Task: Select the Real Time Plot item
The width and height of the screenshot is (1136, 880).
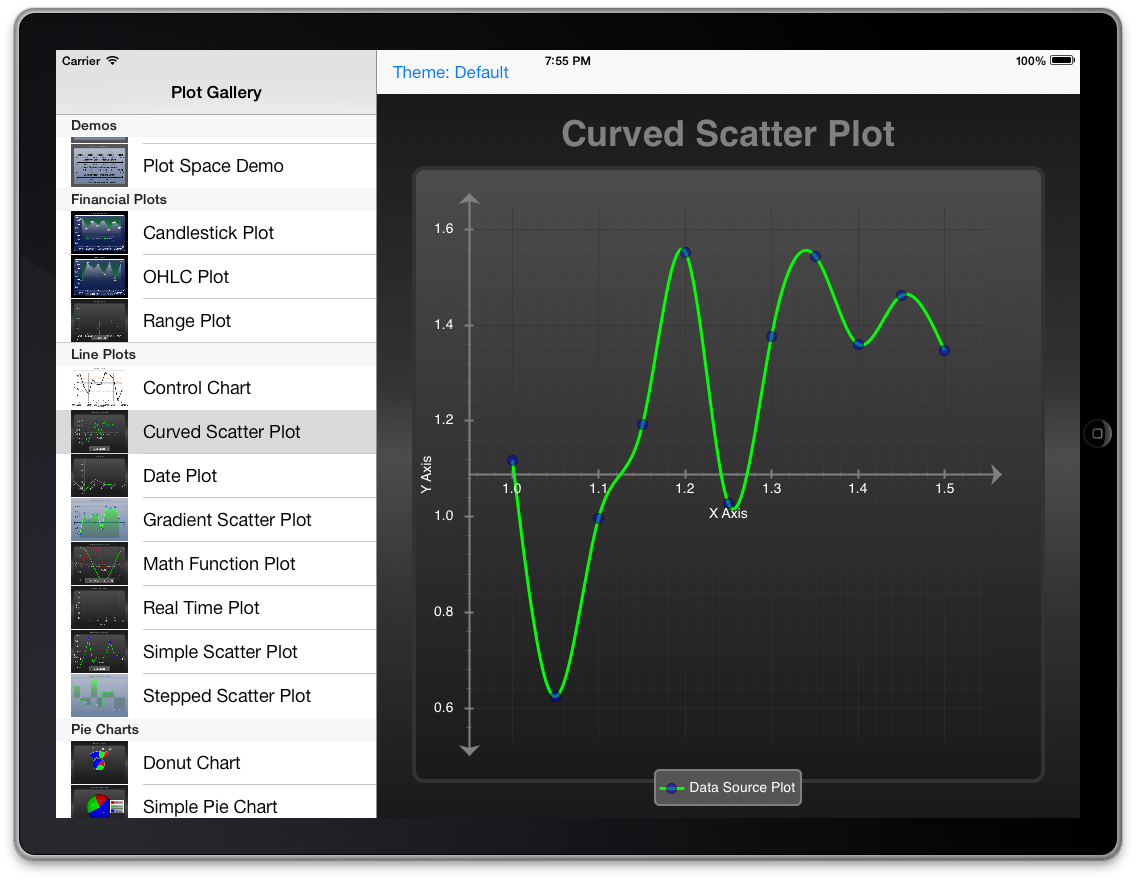Action: 201,608
